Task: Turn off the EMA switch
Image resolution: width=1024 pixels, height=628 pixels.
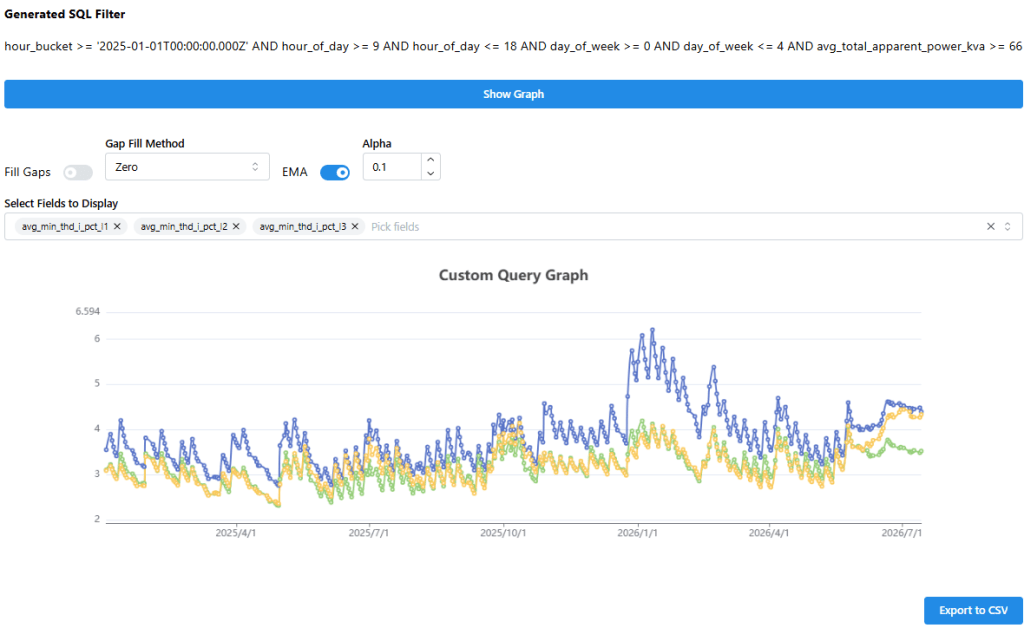Action: point(335,172)
